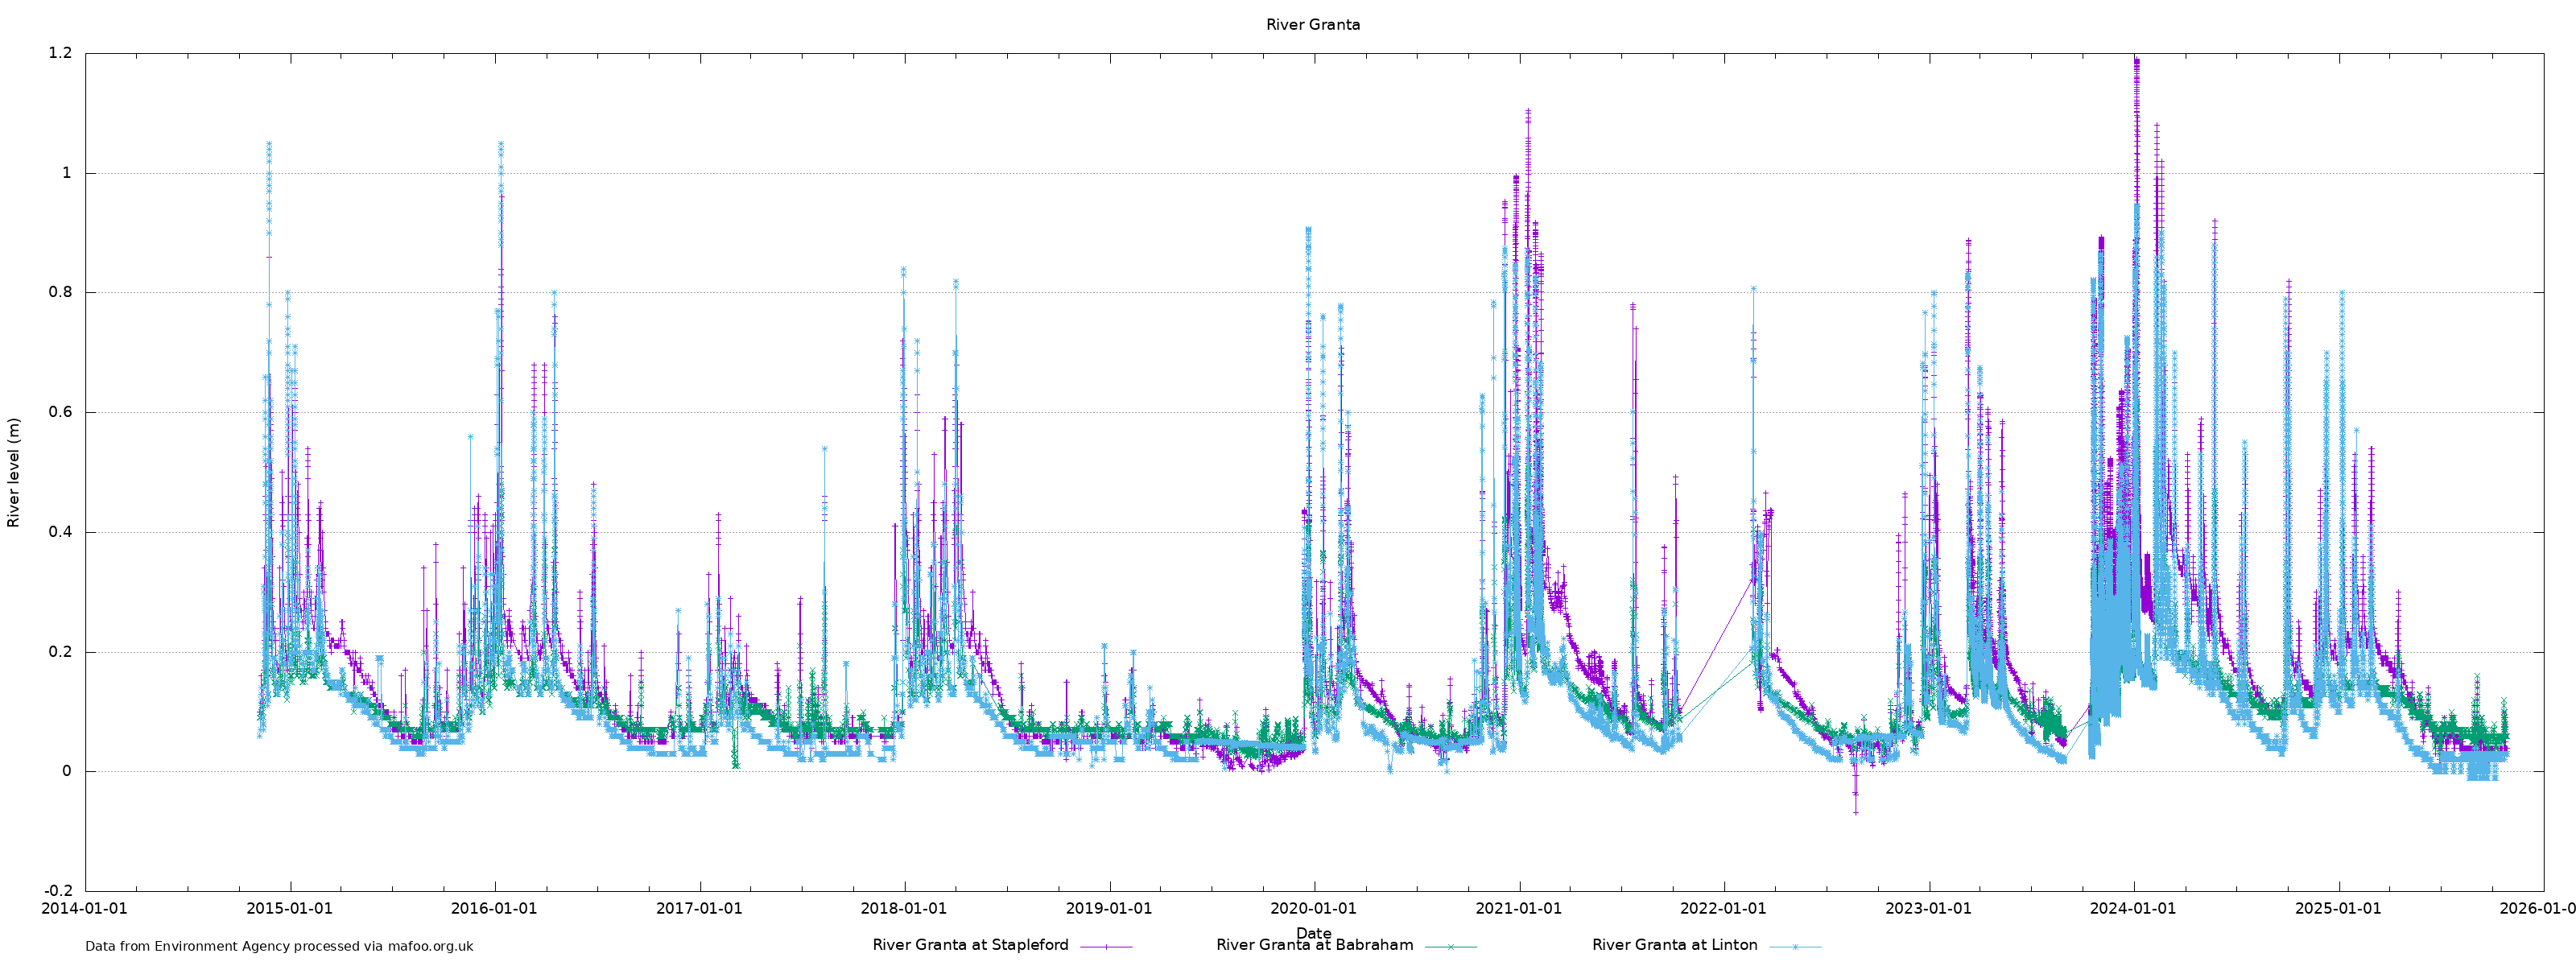Screen dimensions: 2576x966
Task: Click the 0.6 value on the y-axis
Action: (60, 412)
